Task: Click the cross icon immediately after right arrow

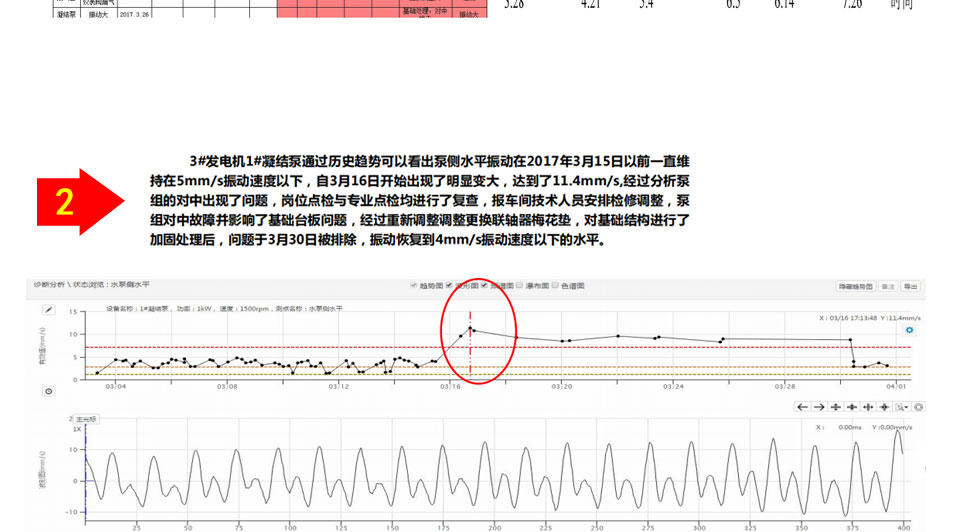Action: (x=836, y=407)
